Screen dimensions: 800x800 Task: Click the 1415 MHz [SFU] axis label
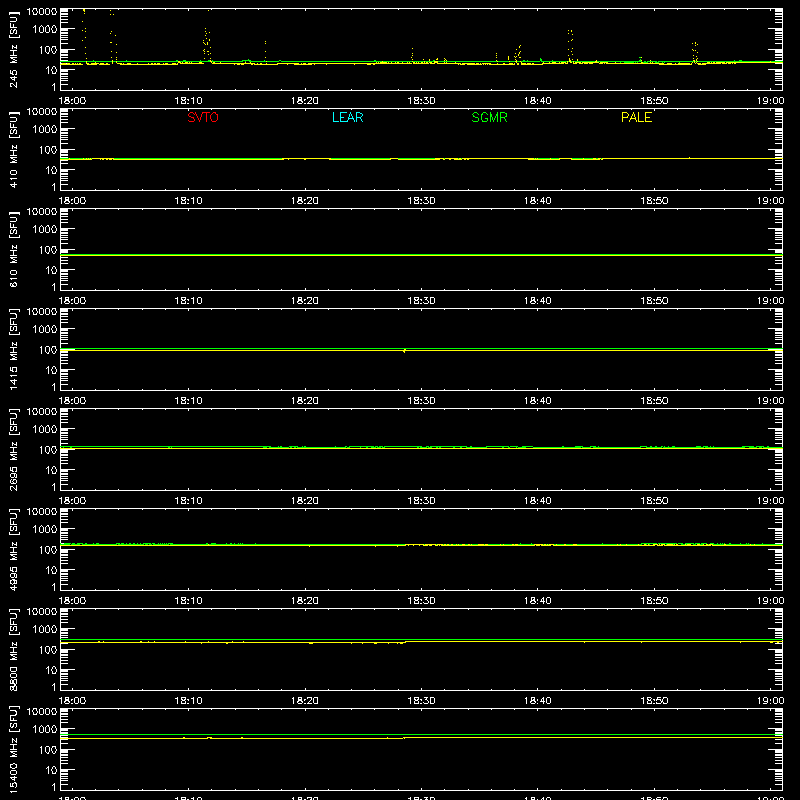pos(13,349)
